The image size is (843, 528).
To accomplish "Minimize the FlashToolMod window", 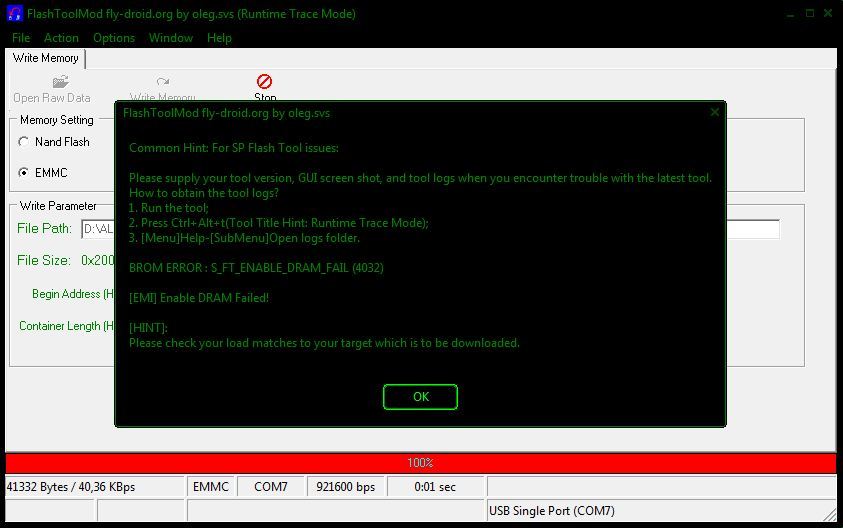I will [791, 14].
